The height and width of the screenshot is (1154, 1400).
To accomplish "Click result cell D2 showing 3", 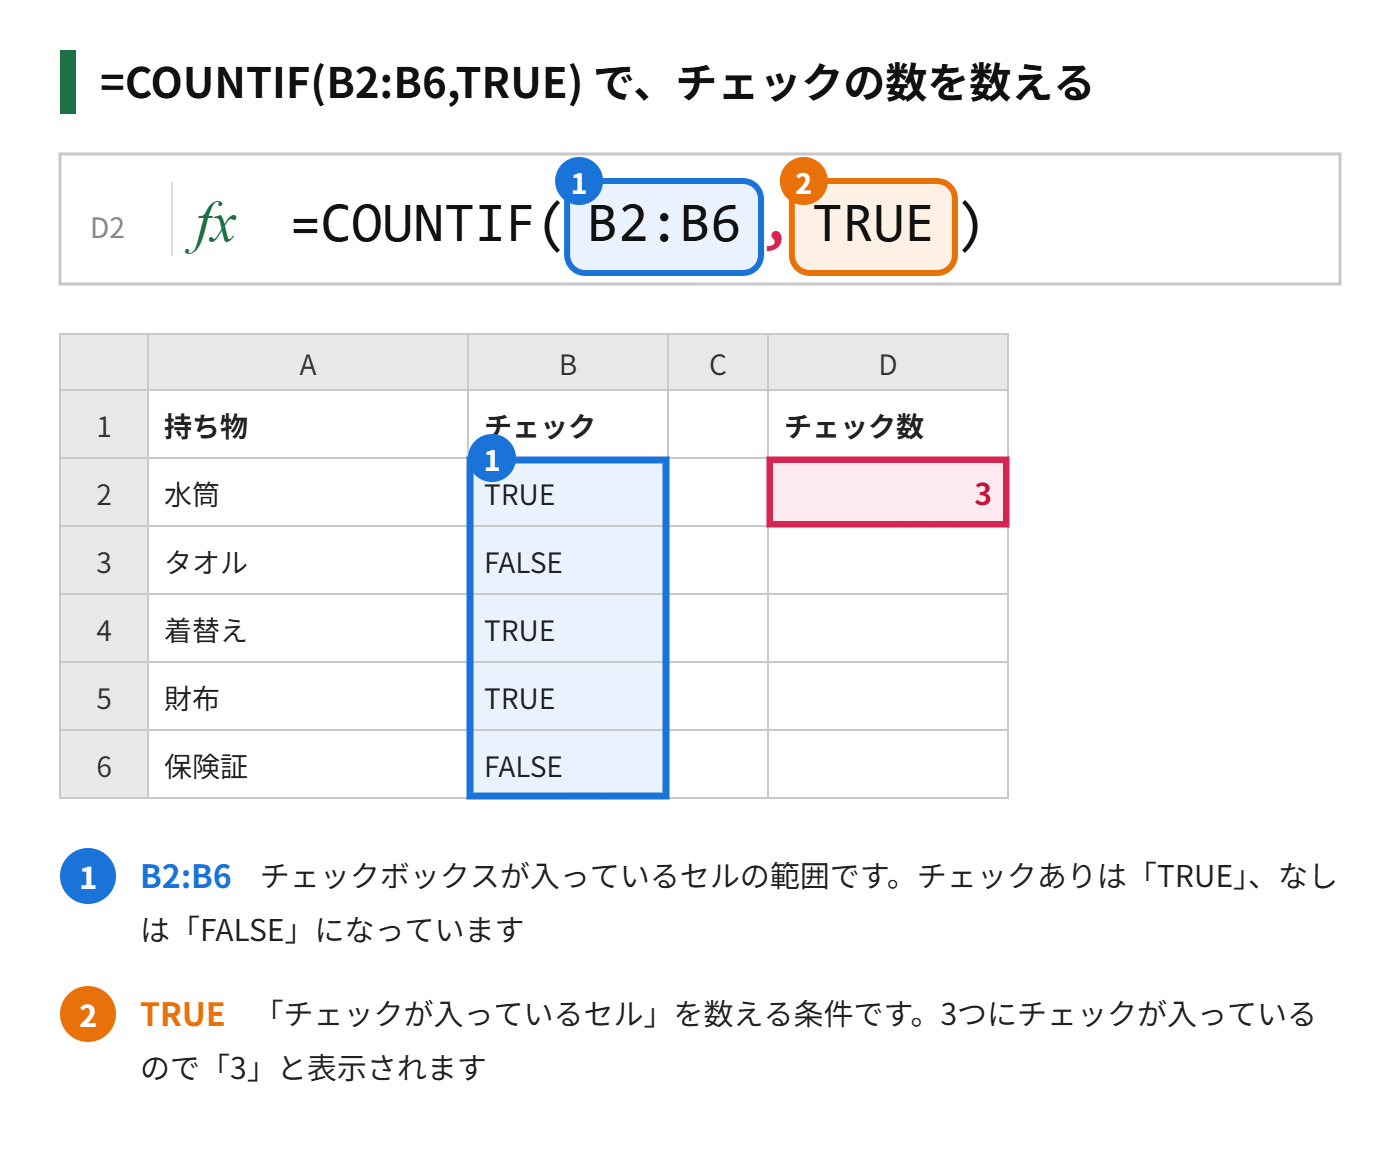I will pyautogui.click(x=888, y=492).
